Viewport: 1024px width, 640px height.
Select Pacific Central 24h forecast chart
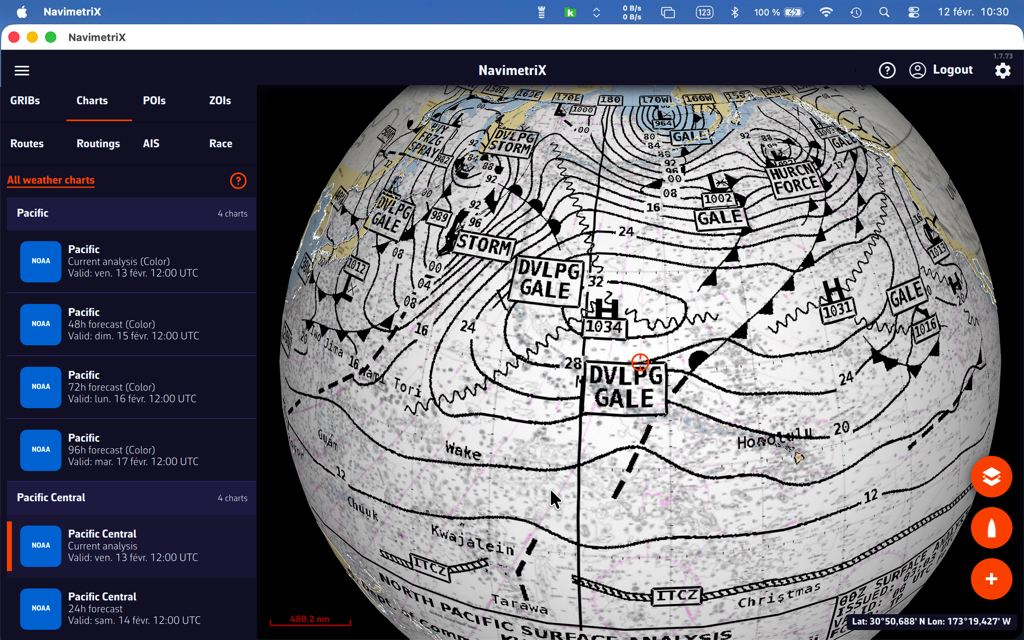click(x=131, y=608)
